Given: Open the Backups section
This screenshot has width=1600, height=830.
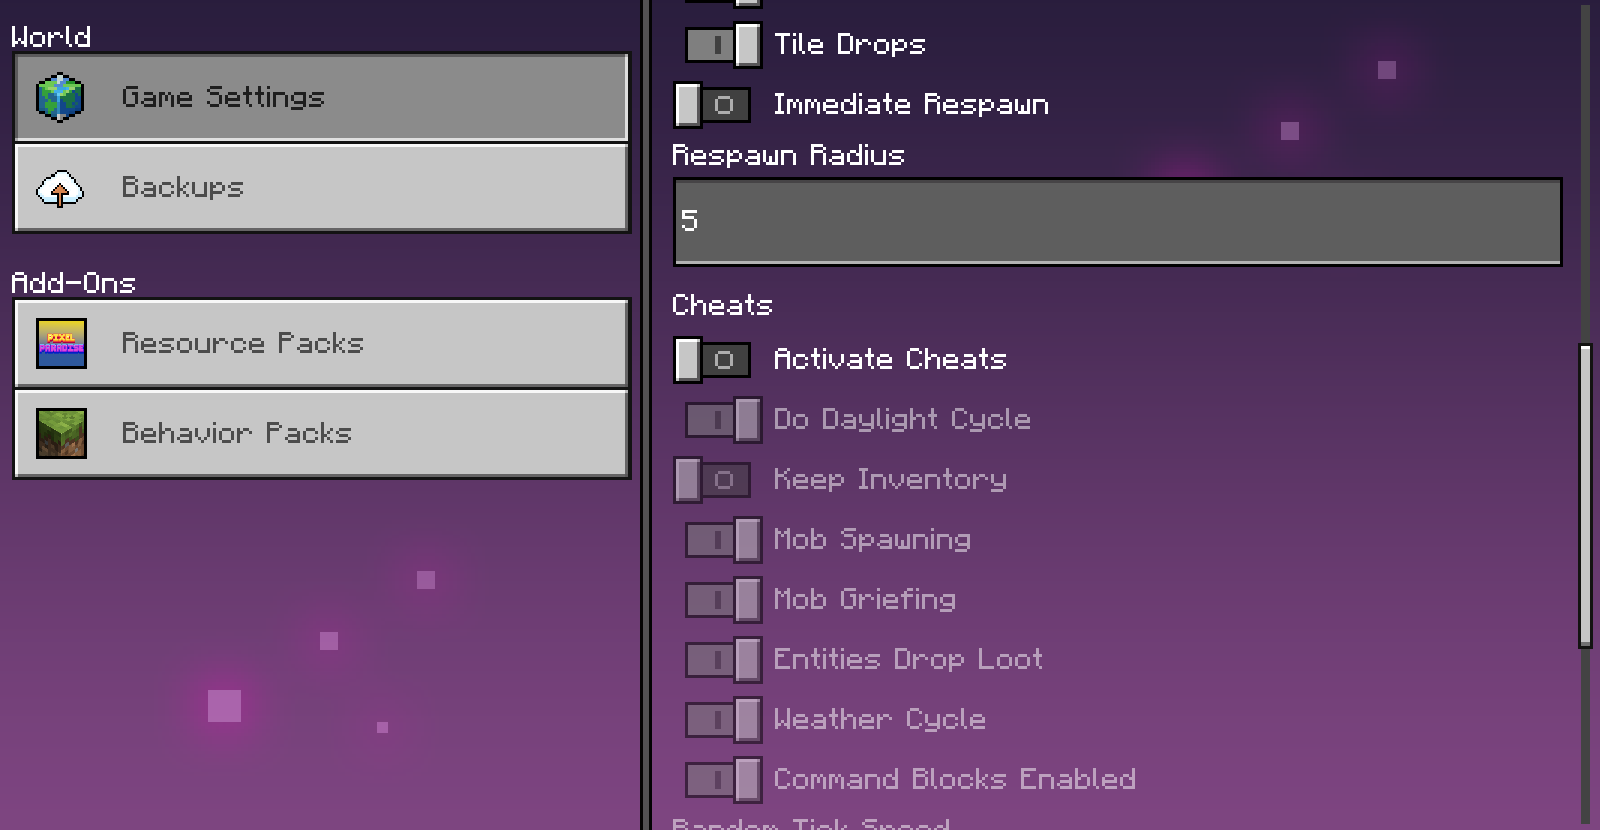Looking at the screenshot, I should pos(321,188).
